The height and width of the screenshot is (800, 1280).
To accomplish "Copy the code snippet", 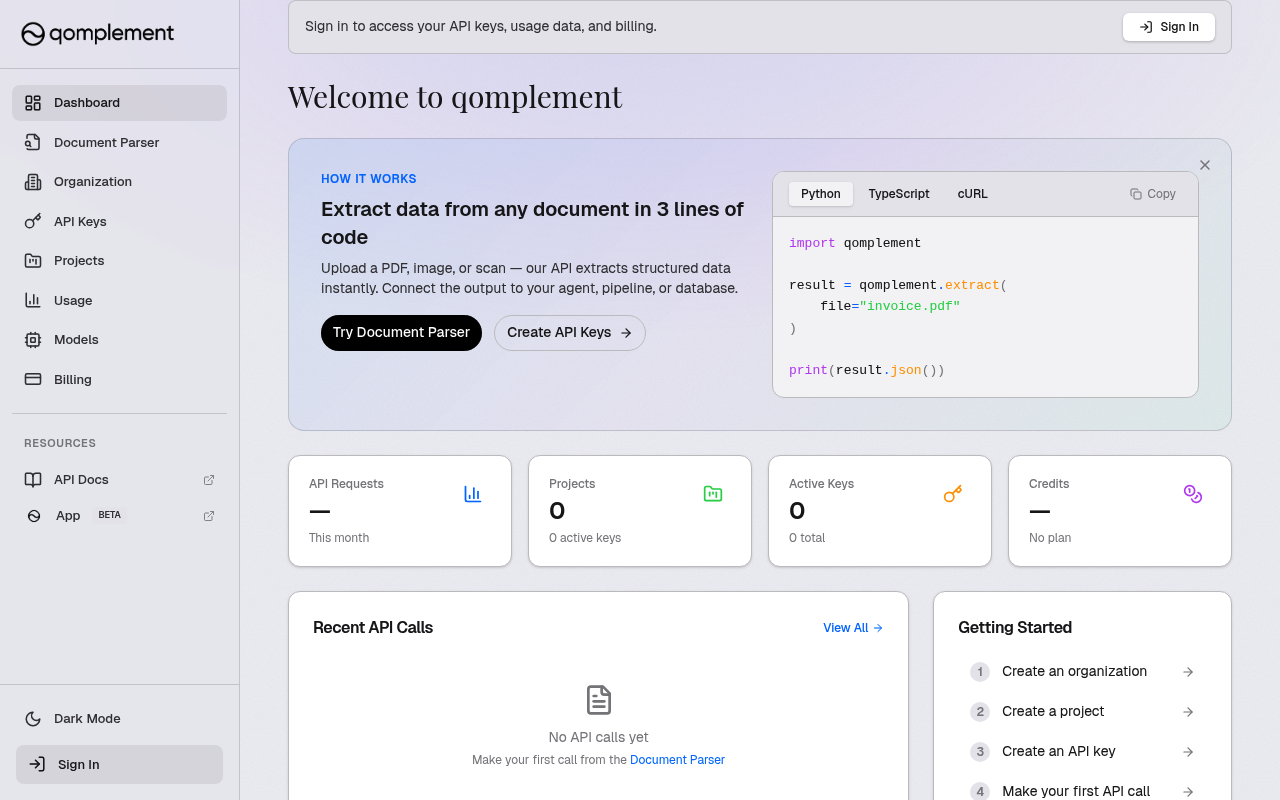I will tap(1153, 194).
